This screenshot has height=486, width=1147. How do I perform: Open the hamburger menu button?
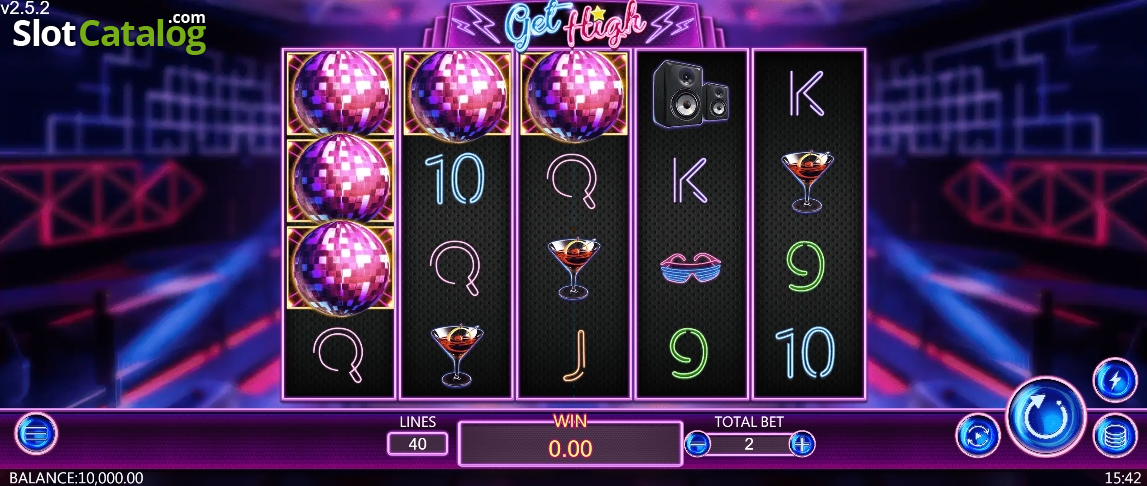point(36,434)
